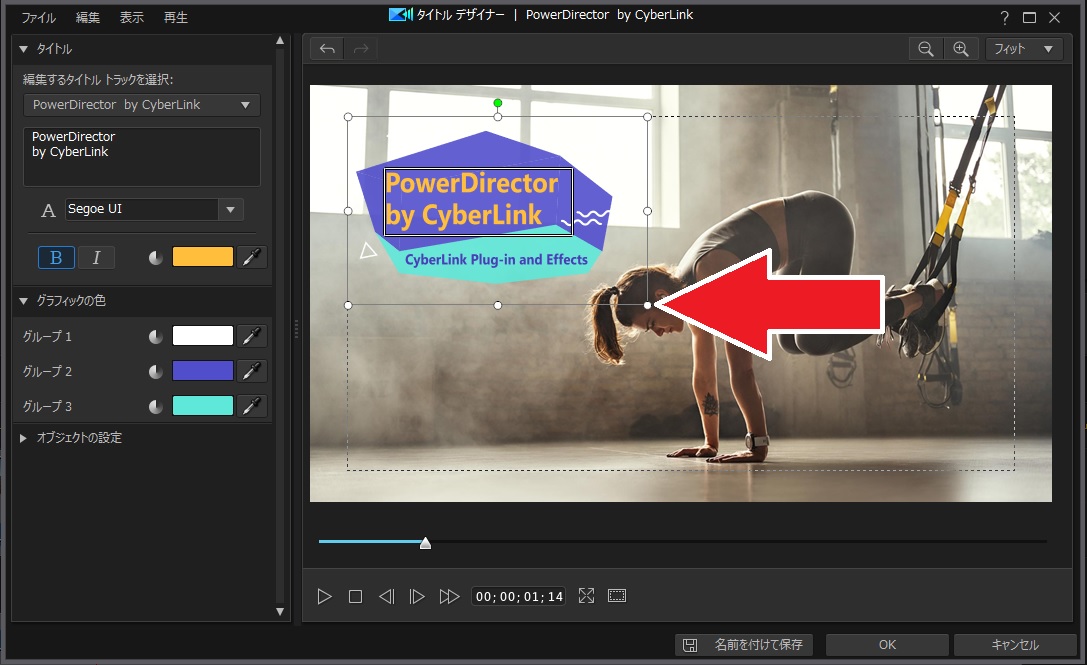Select the CyberLink Plug-in and Effects text
The image size is (1087, 665).
pos(496,260)
